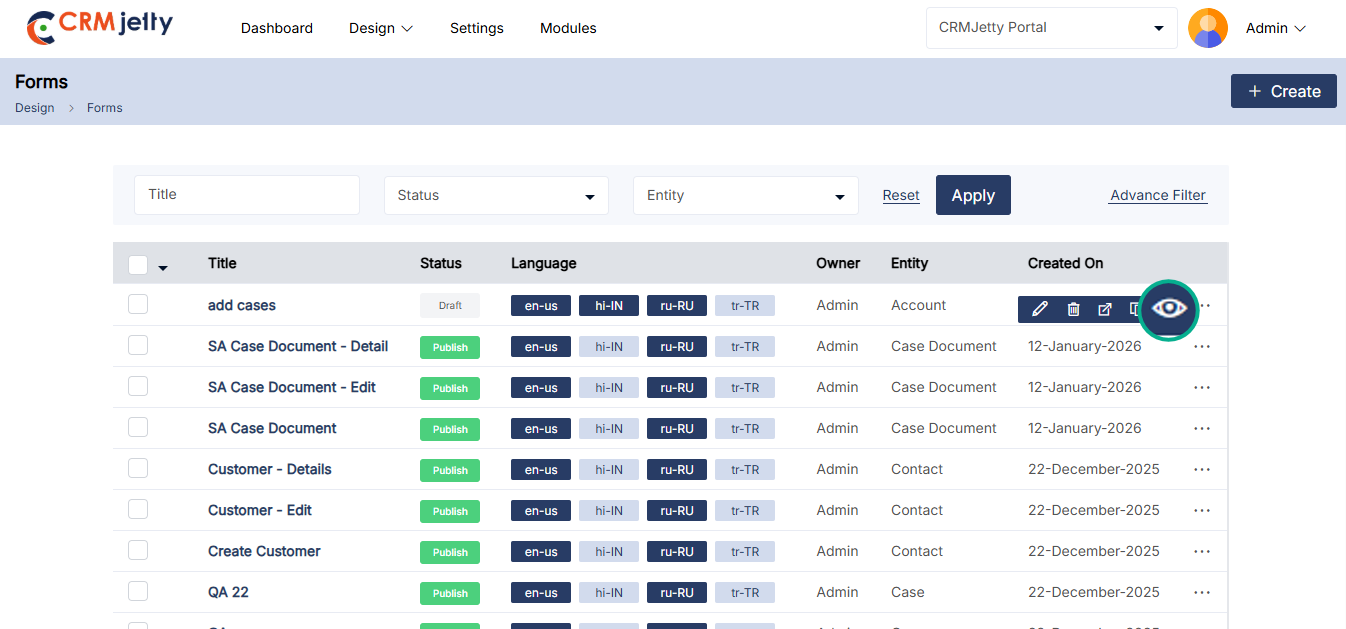Click the Admin user avatar
The width and height of the screenshot is (1346, 629).
click(1208, 28)
